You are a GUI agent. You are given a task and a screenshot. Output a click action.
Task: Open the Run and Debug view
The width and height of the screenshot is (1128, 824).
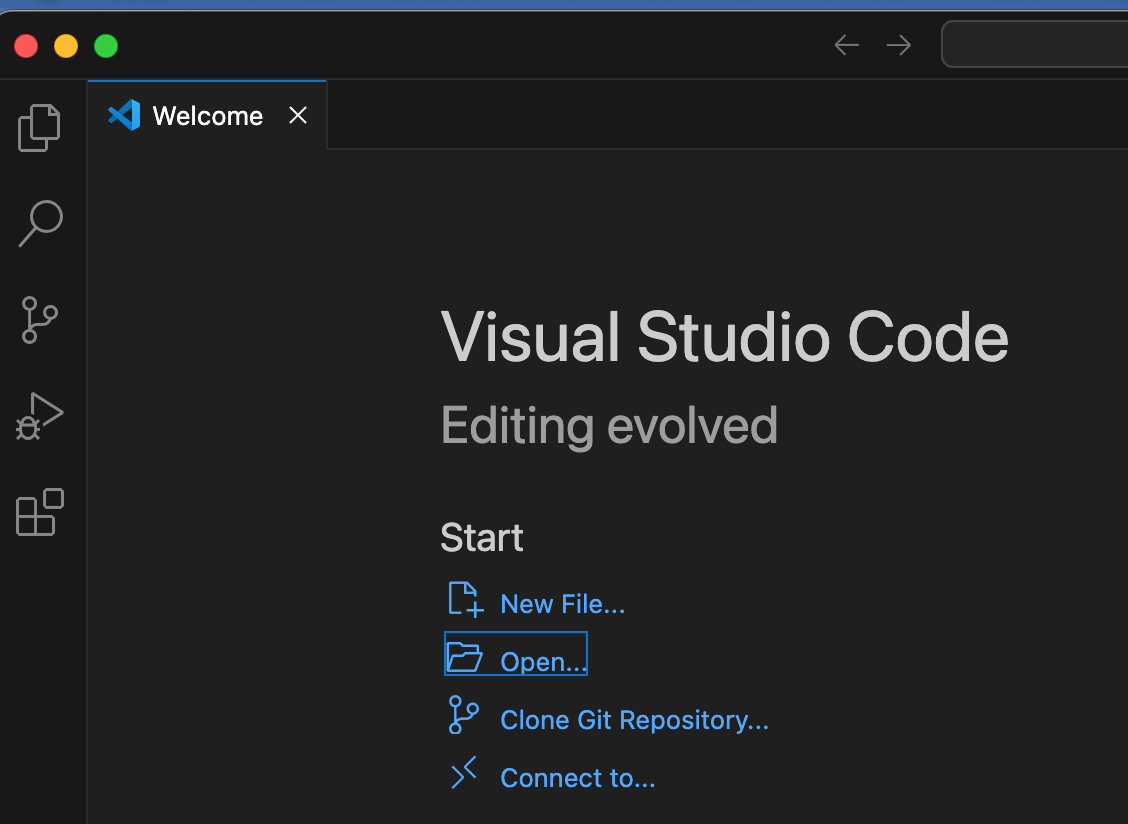[x=40, y=416]
